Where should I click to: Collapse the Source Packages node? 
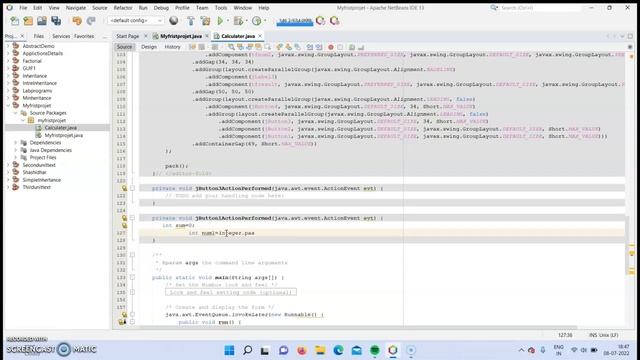16,113
